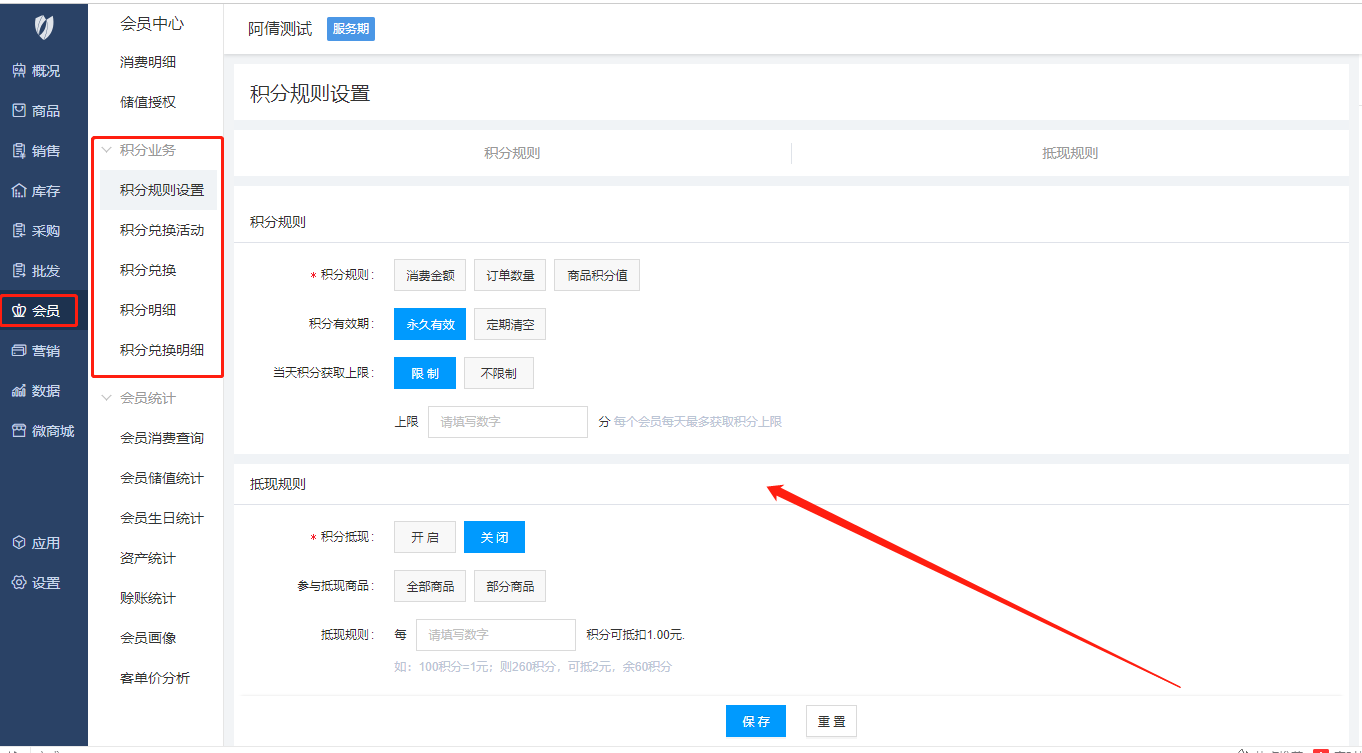This screenshot has width=1362, height=753.
Task: Open 数据 chart icon in sidebar
Action: pyautogui.click(x=19, y=391)
